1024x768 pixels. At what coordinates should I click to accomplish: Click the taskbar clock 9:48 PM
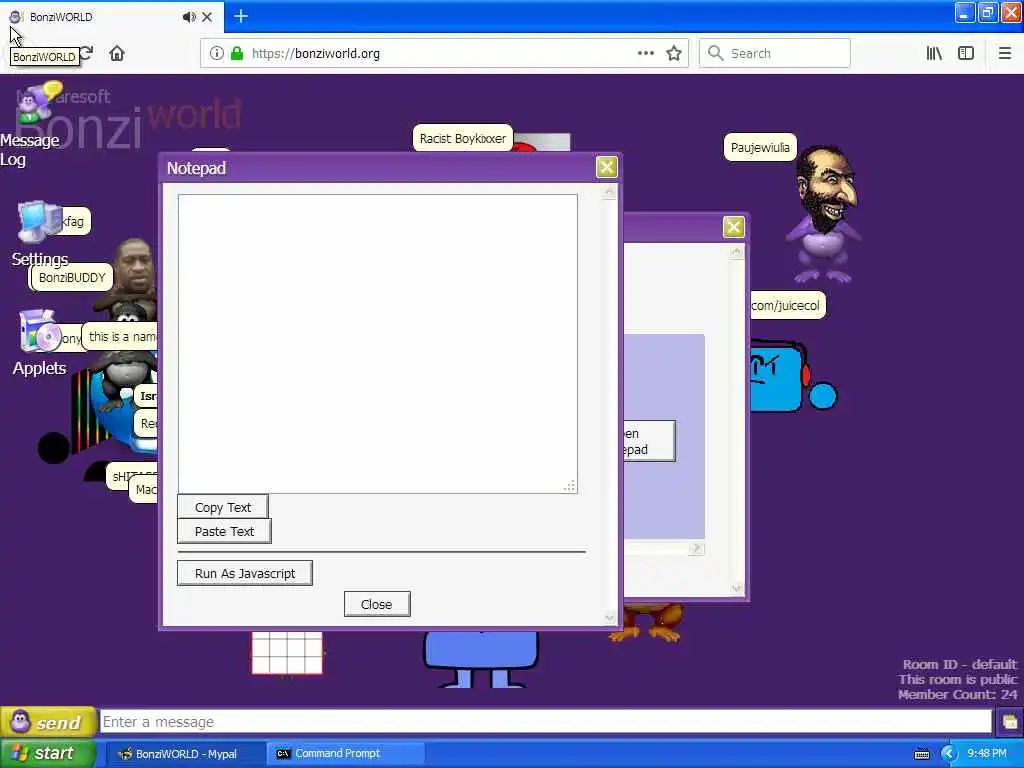[x=987, y=754]
